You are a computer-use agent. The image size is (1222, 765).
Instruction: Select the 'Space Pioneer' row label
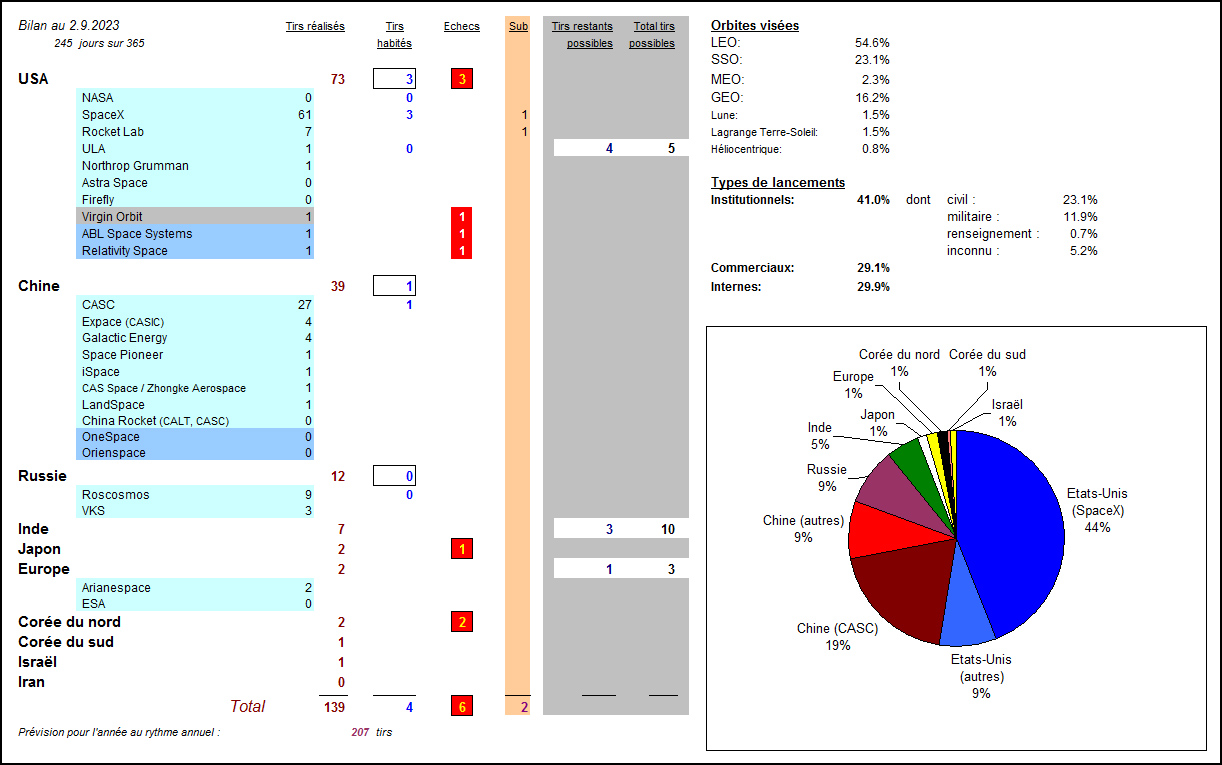coord(122,355)
